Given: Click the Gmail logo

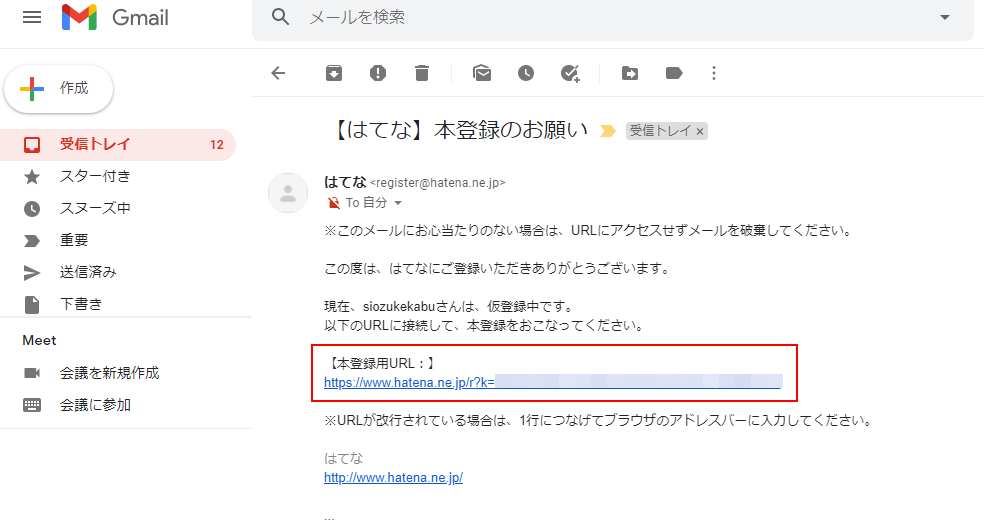Looking at the screenshot, I should tap(115, 18).
